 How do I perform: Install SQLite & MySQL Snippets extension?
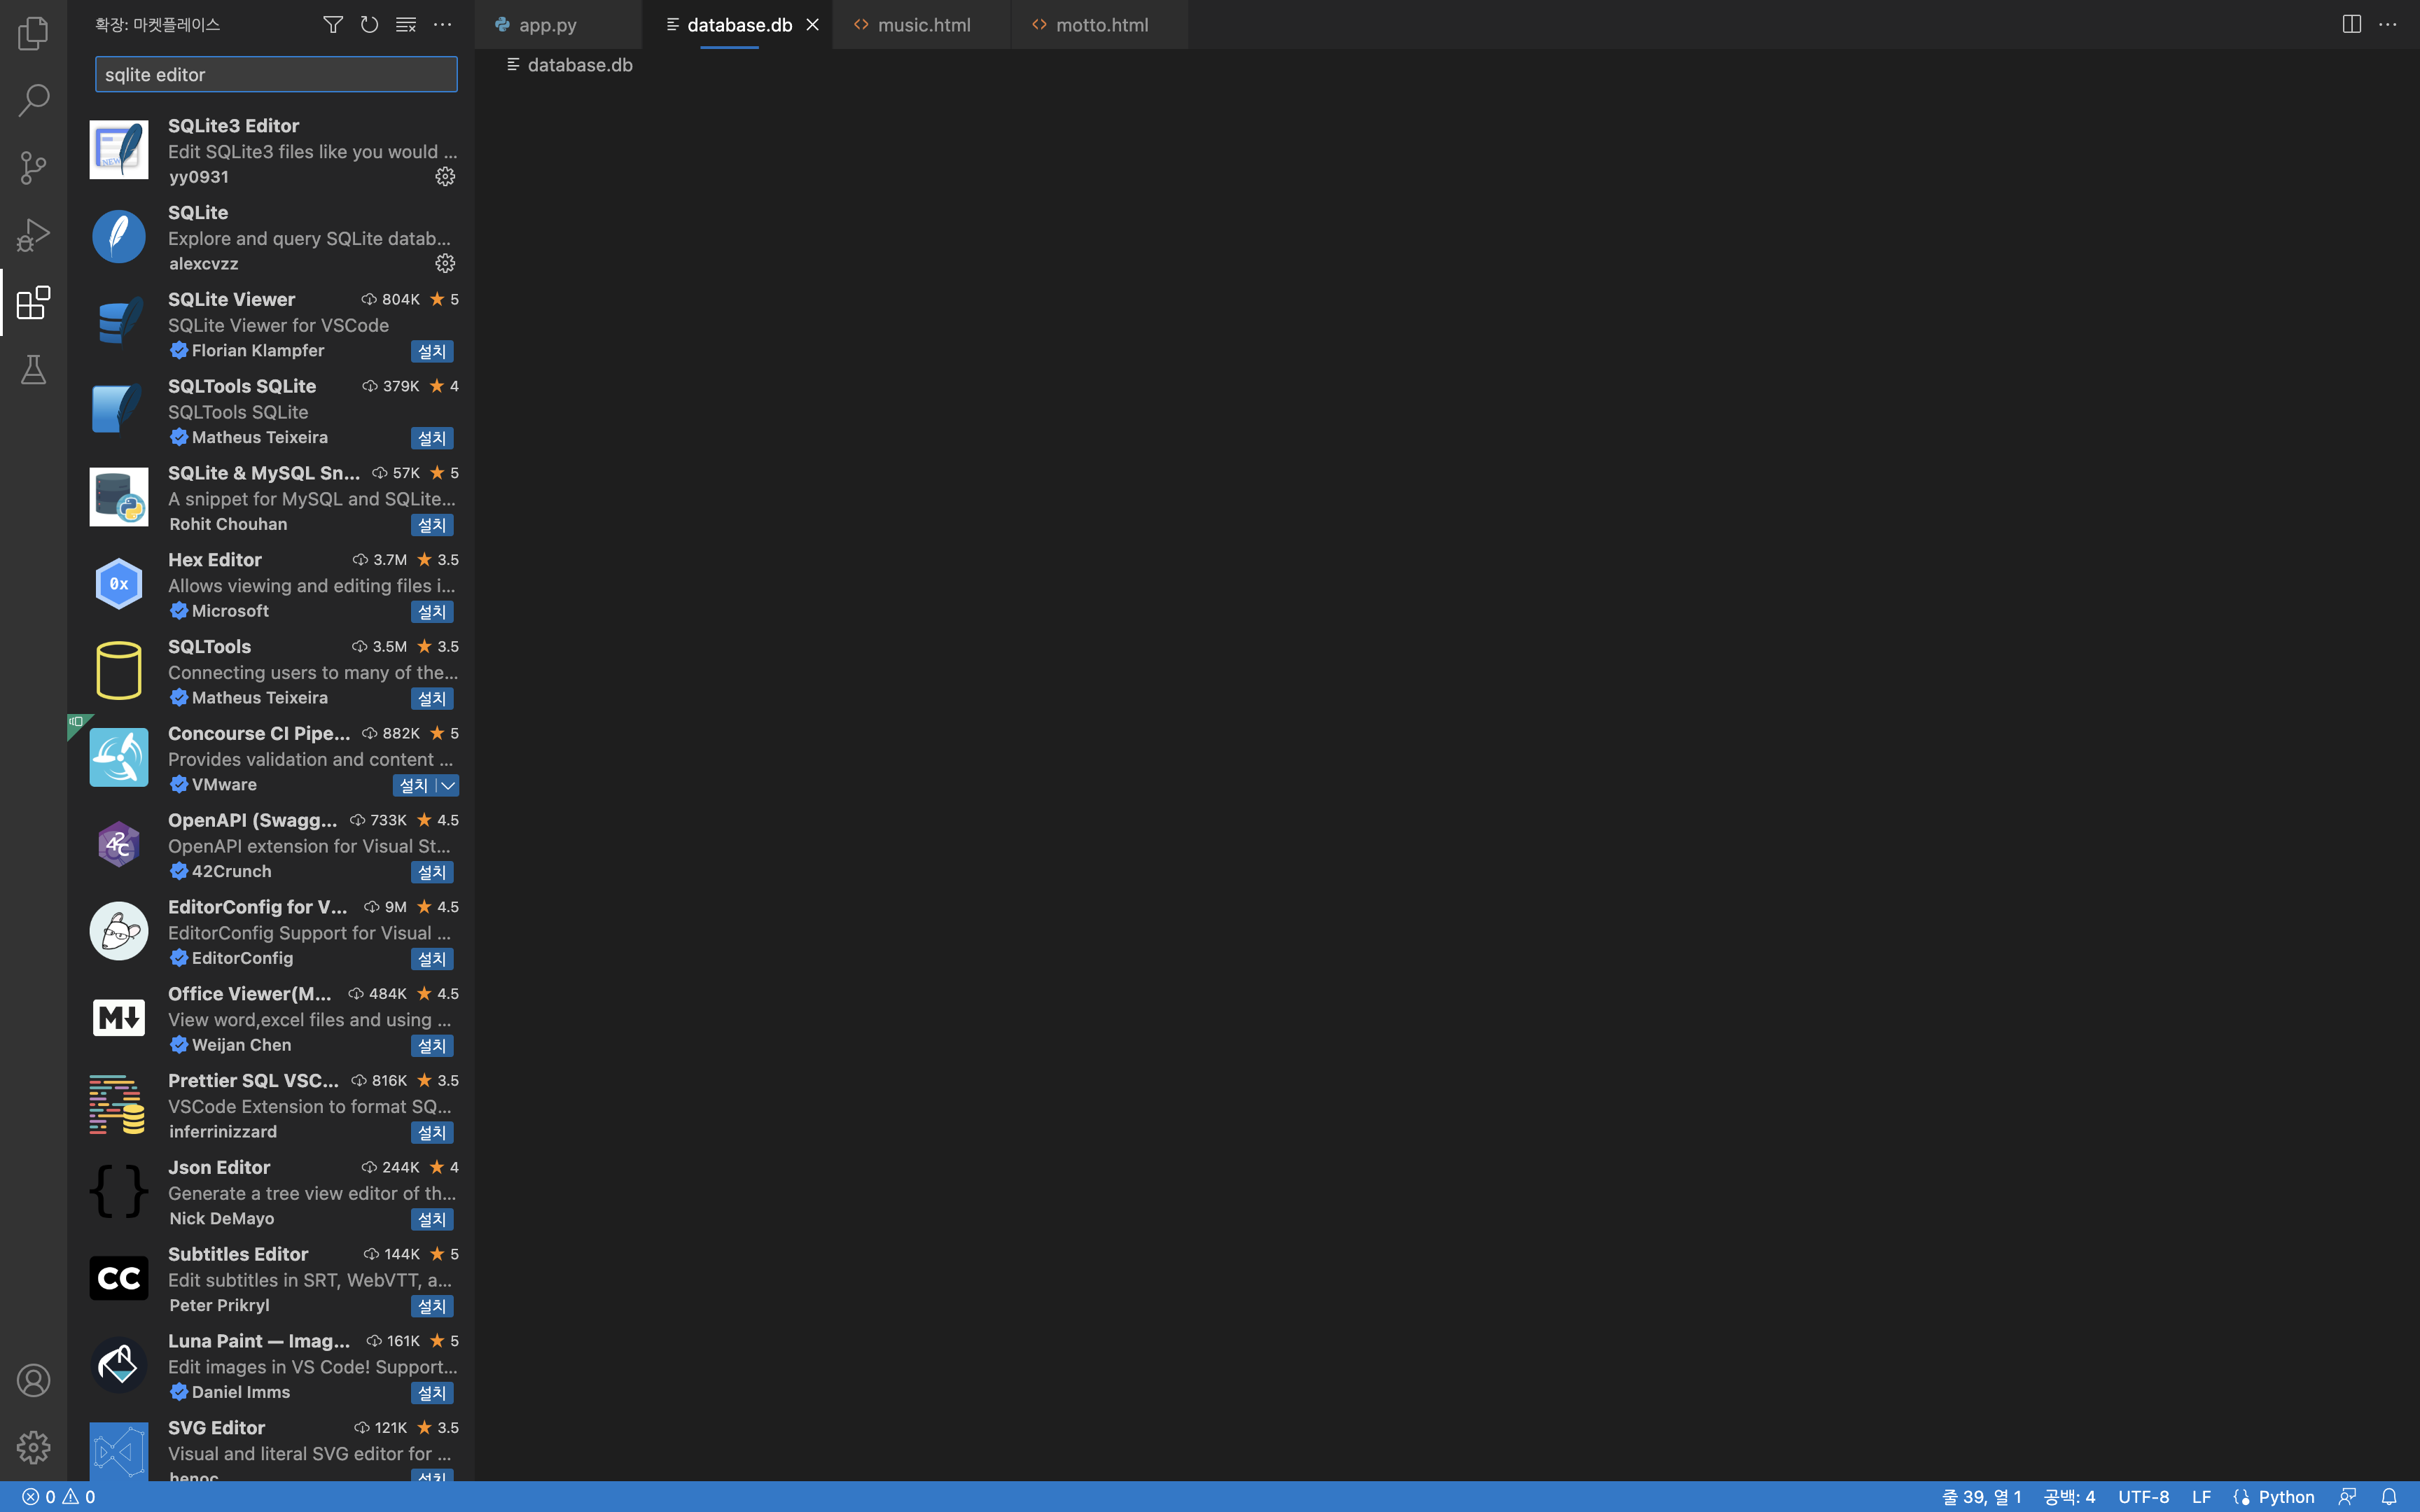[432, 525]
